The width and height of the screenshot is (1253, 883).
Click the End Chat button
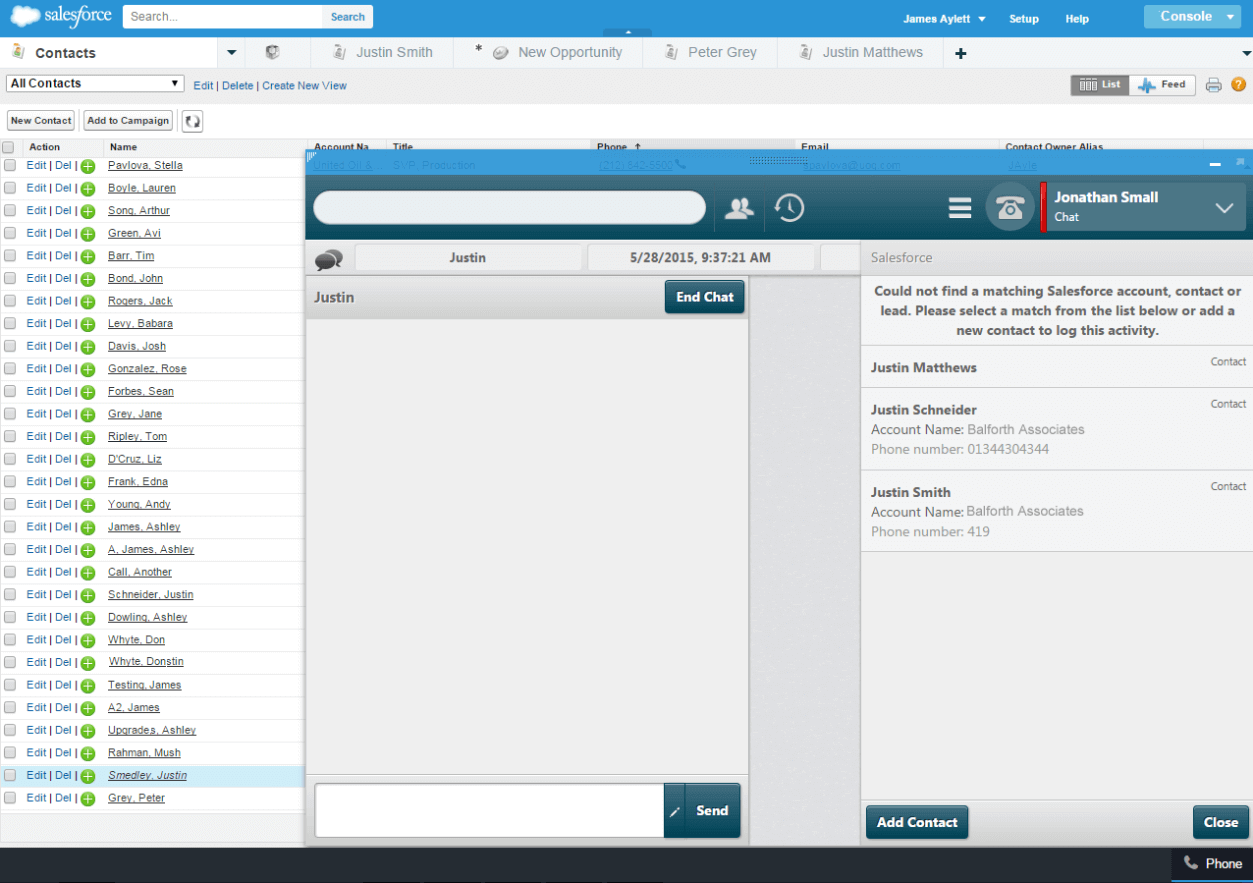click(x=705, y=297)
